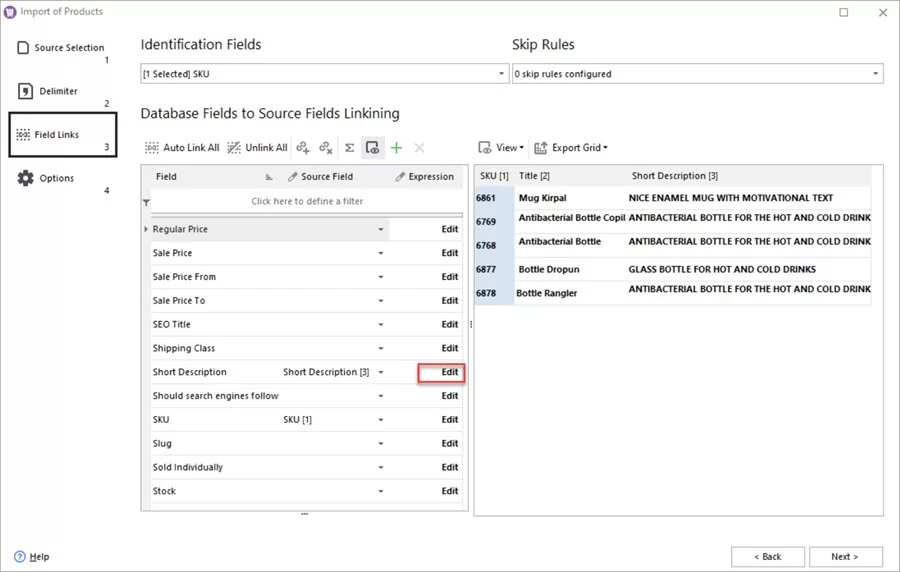Open the Options step with gear icon
The height and width of the screenshot is (572, 900).
(56, 178)
